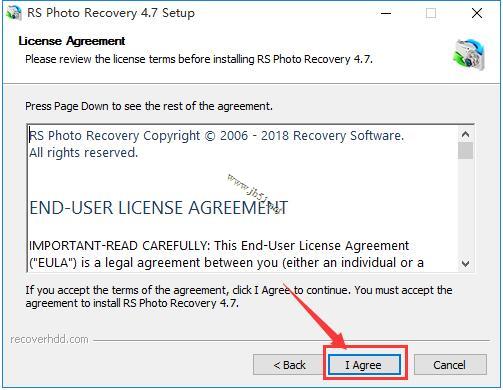Click the License Agreement header title
The width and height of the screenshot is (503, 390).
(x=72, y=41)
